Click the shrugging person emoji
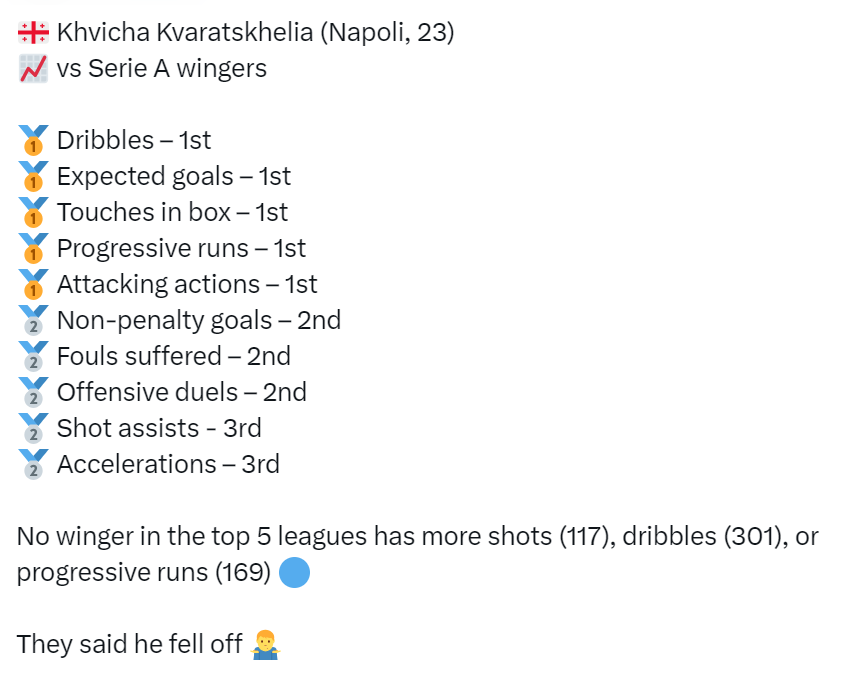The height and width of the screenshot is (676, 851). tap(265, 645)
